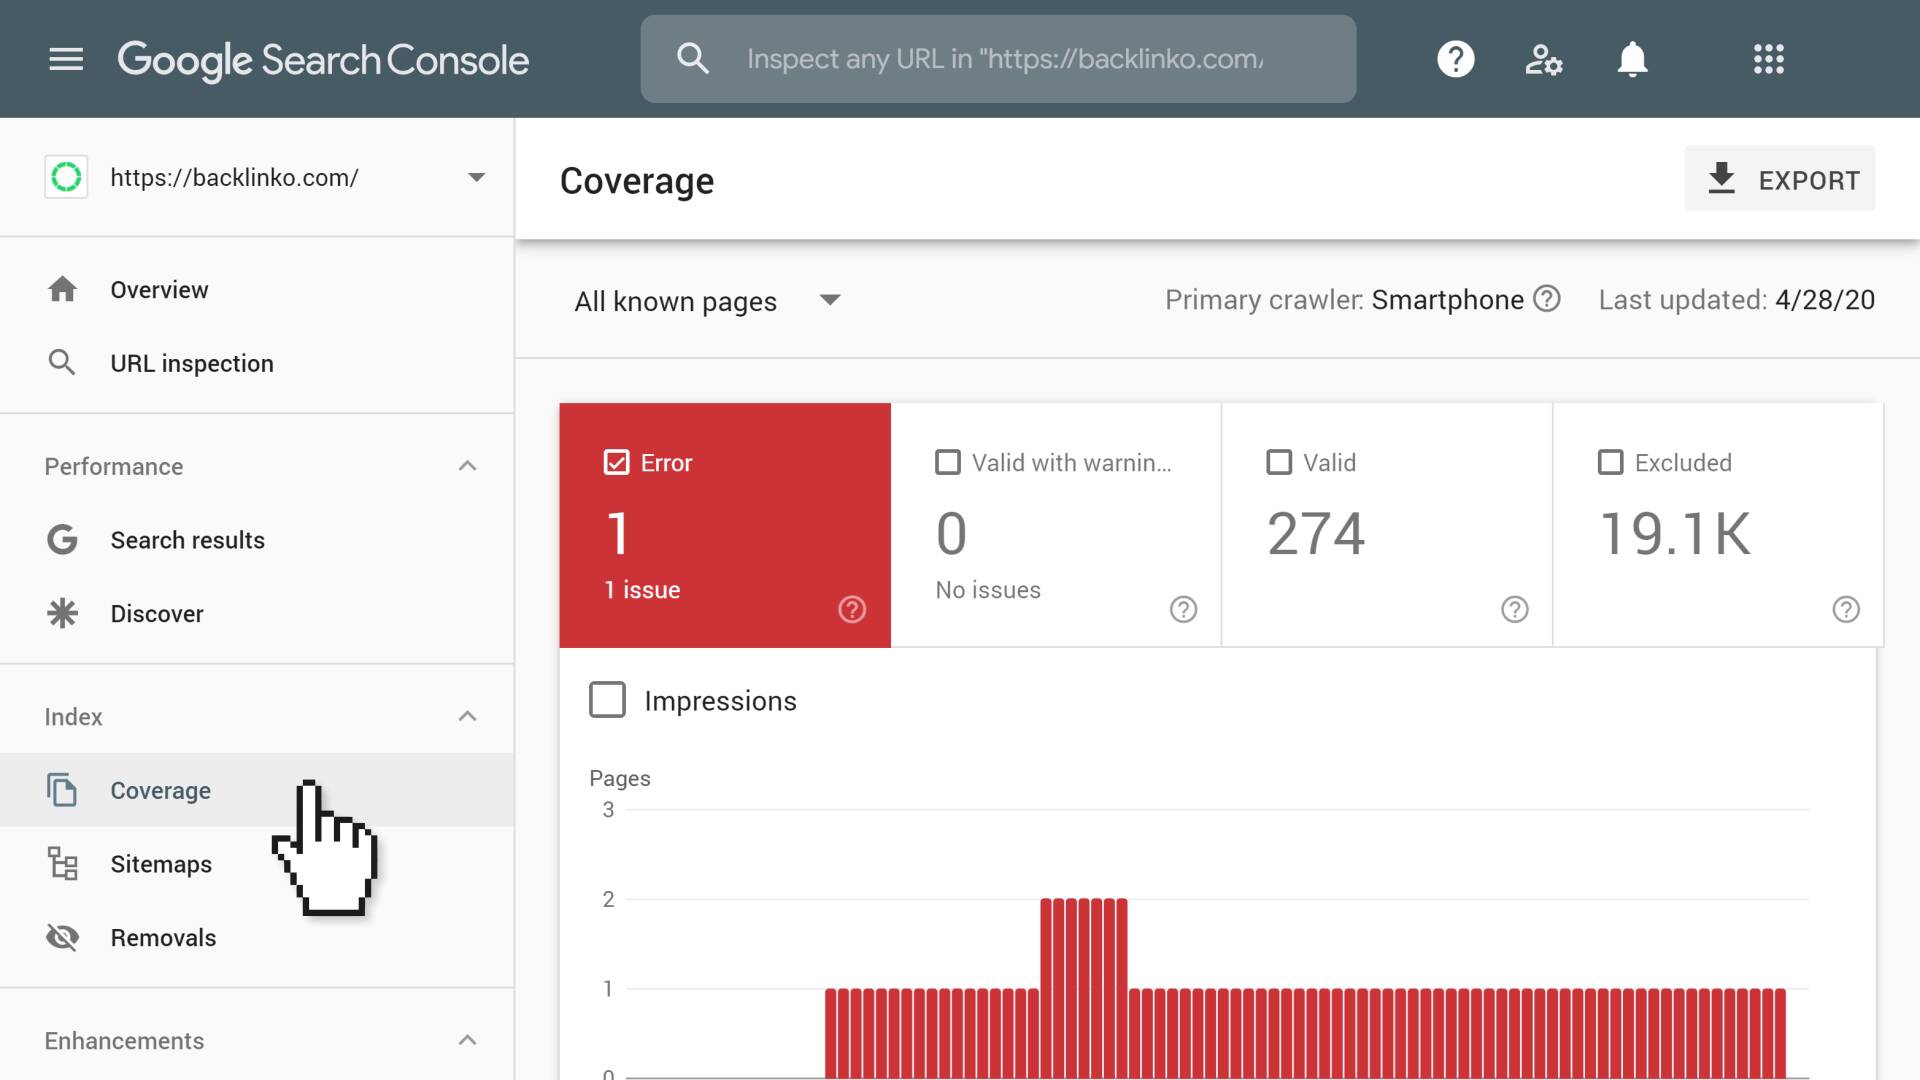Open the Google apps grid
The image size is (1920, 1080).
click(1768, 59)
